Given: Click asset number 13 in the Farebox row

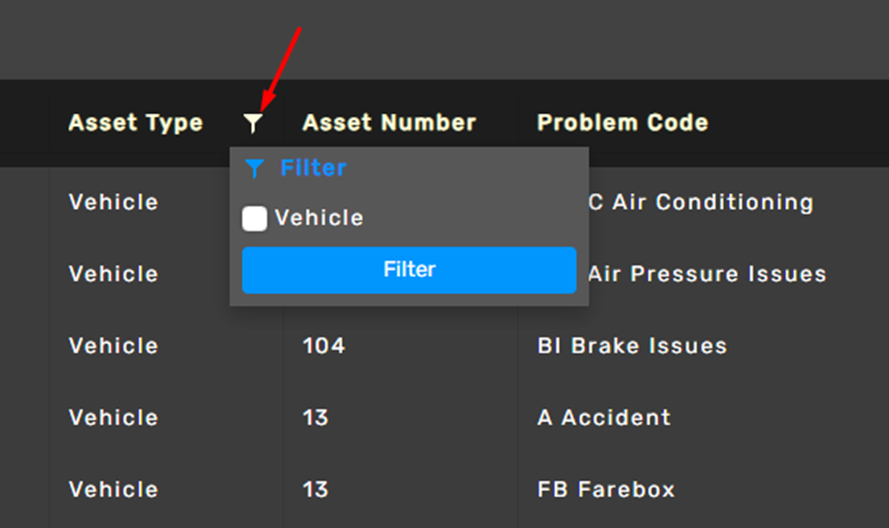Looking at the screenshot, I should coord(315,489).
